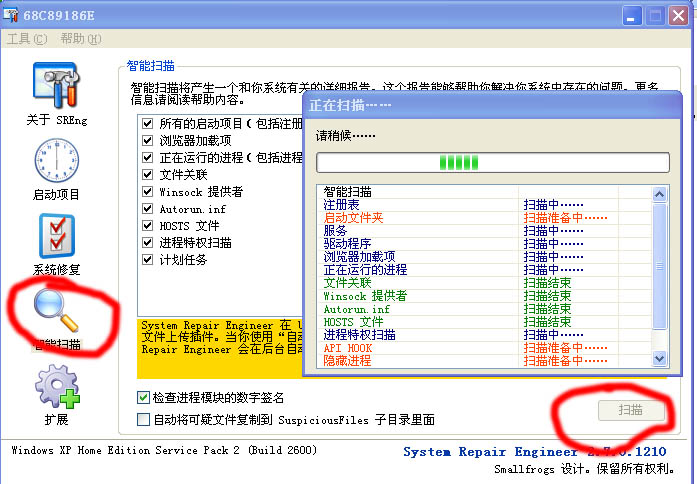Uncheck Autorun.inf checkbox
697x484 pixels.
coord(147,208)
